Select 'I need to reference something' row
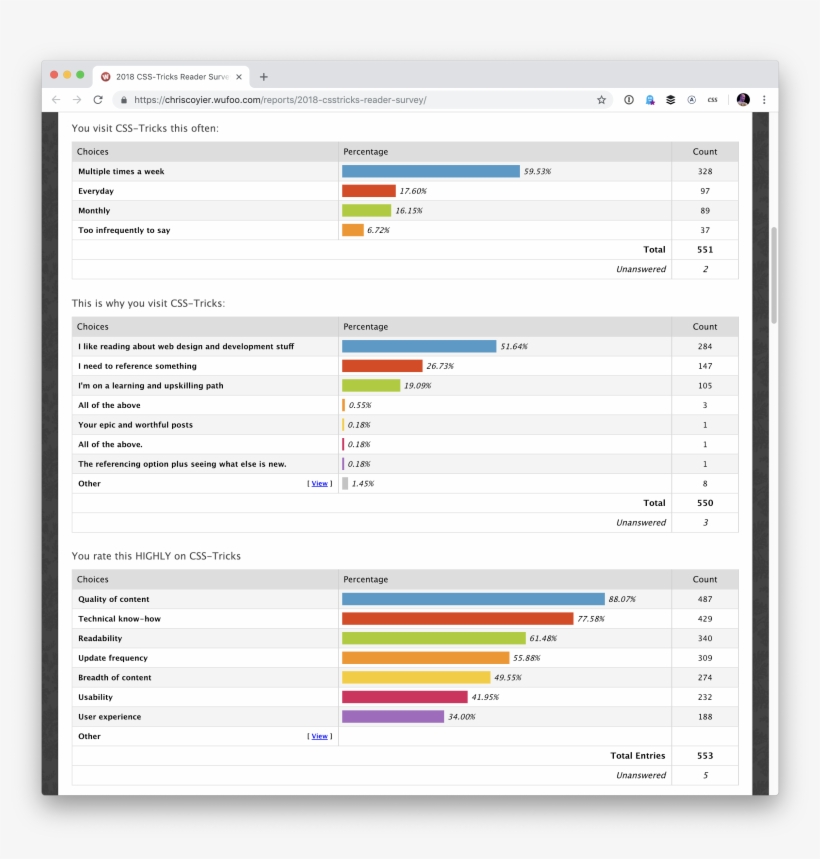This screenshot has height=859, width=820. [x=137, y=366]
